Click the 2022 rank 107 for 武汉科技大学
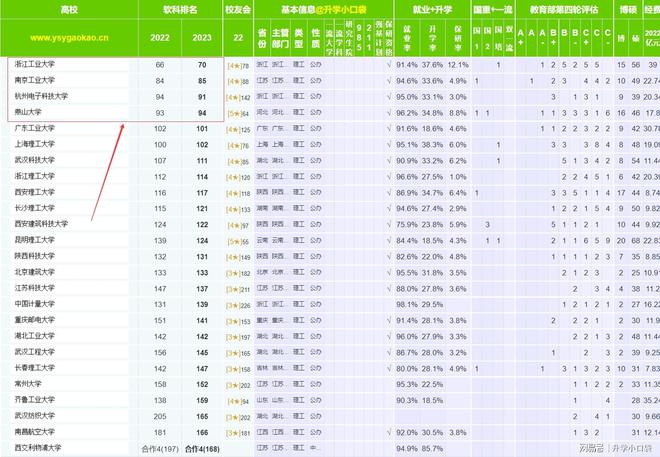 160,161
